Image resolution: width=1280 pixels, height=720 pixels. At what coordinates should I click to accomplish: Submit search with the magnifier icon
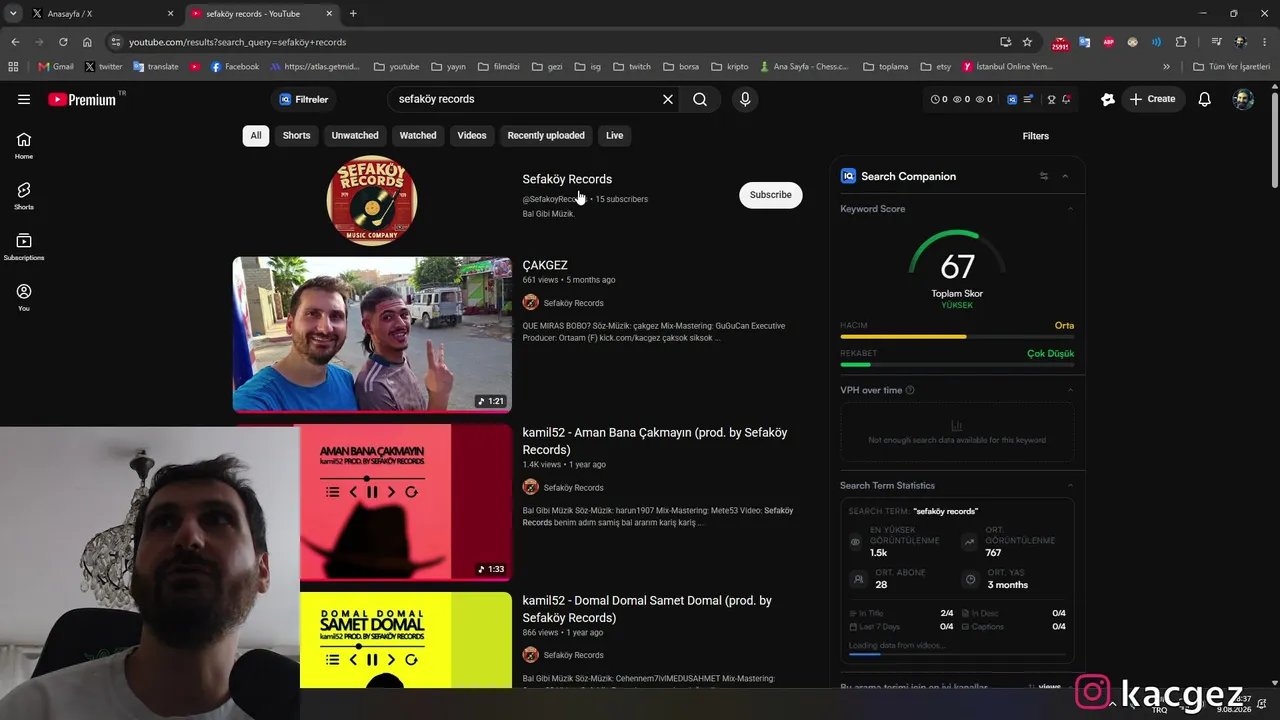point(700,99)
